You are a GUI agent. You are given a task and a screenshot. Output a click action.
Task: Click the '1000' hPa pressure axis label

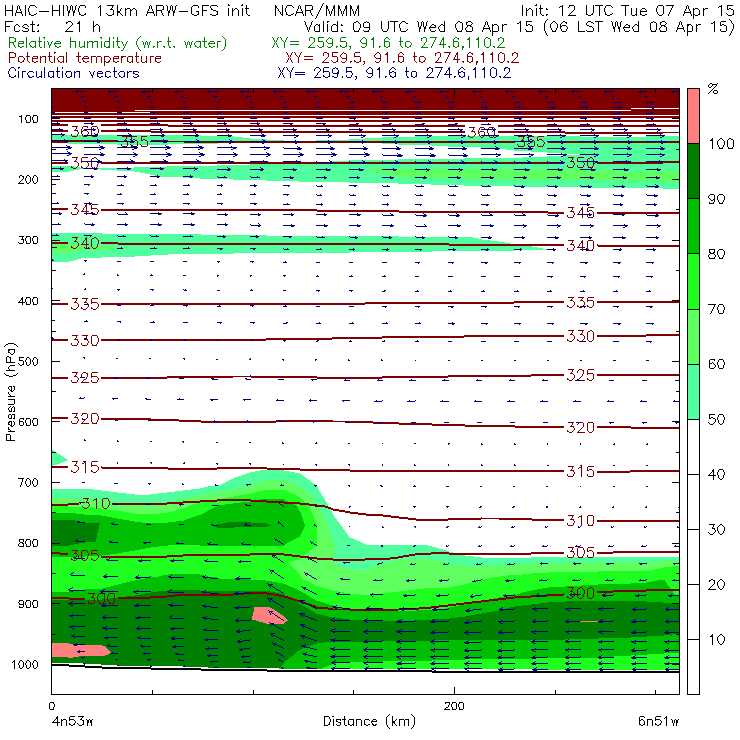click(x=25, y=664)
